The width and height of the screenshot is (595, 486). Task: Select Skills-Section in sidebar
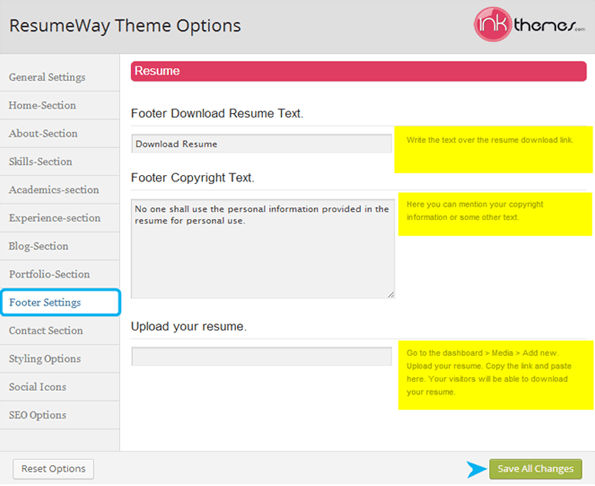[x=60, y=162]
